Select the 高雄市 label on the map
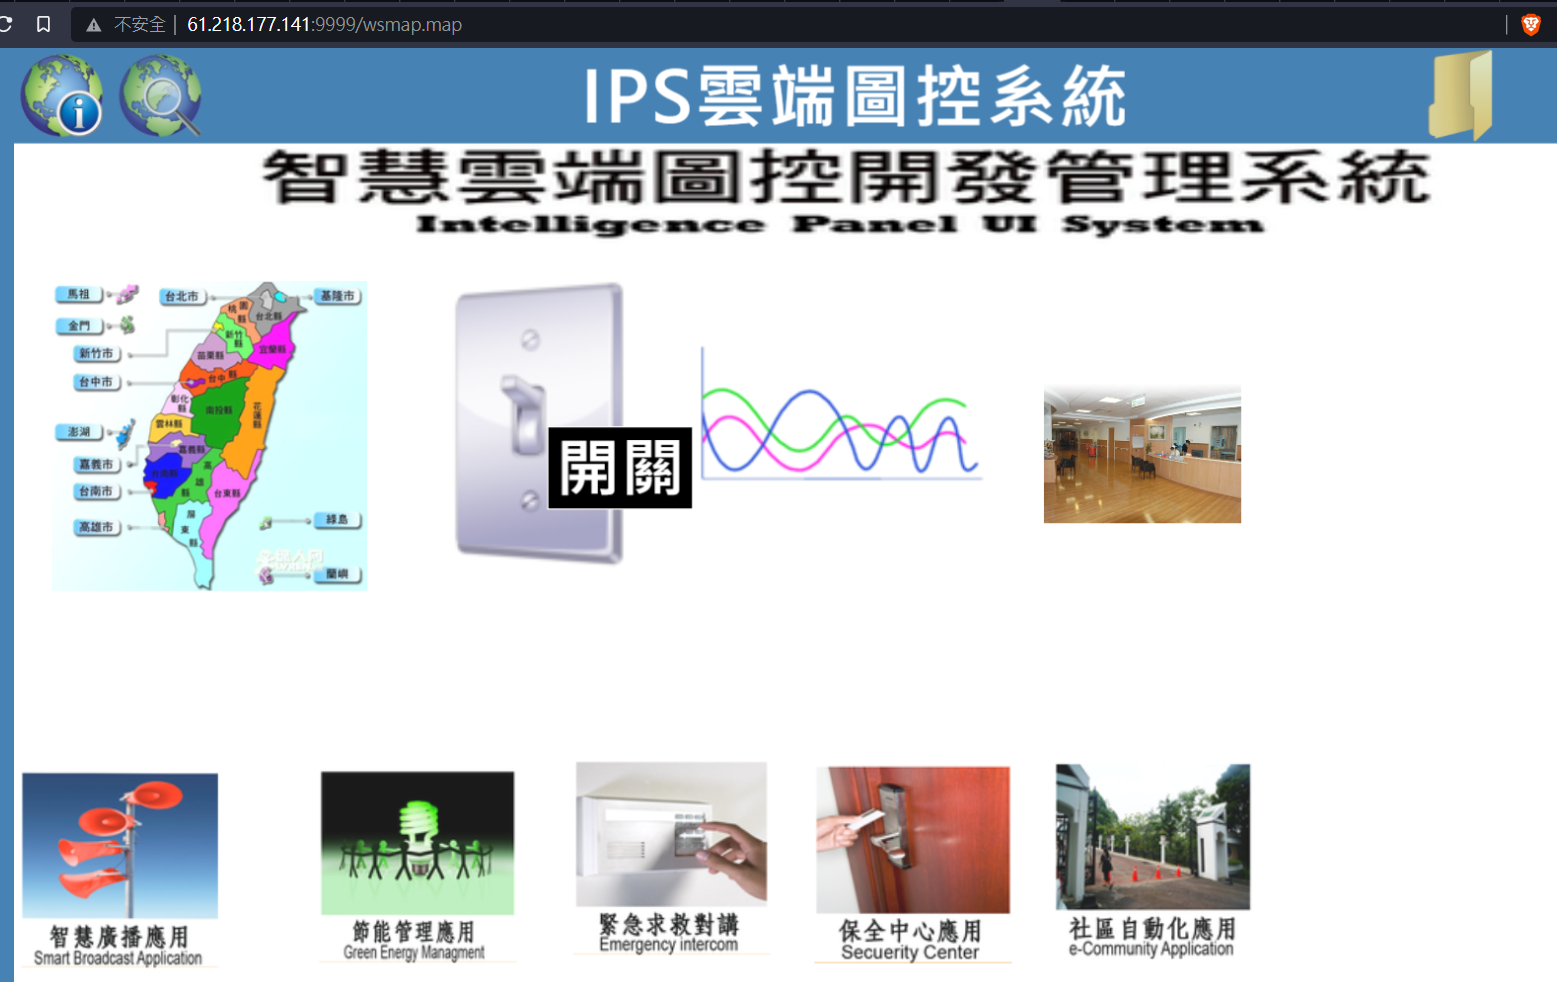Screen dimensions: 1557x982 tap(97, 527)
